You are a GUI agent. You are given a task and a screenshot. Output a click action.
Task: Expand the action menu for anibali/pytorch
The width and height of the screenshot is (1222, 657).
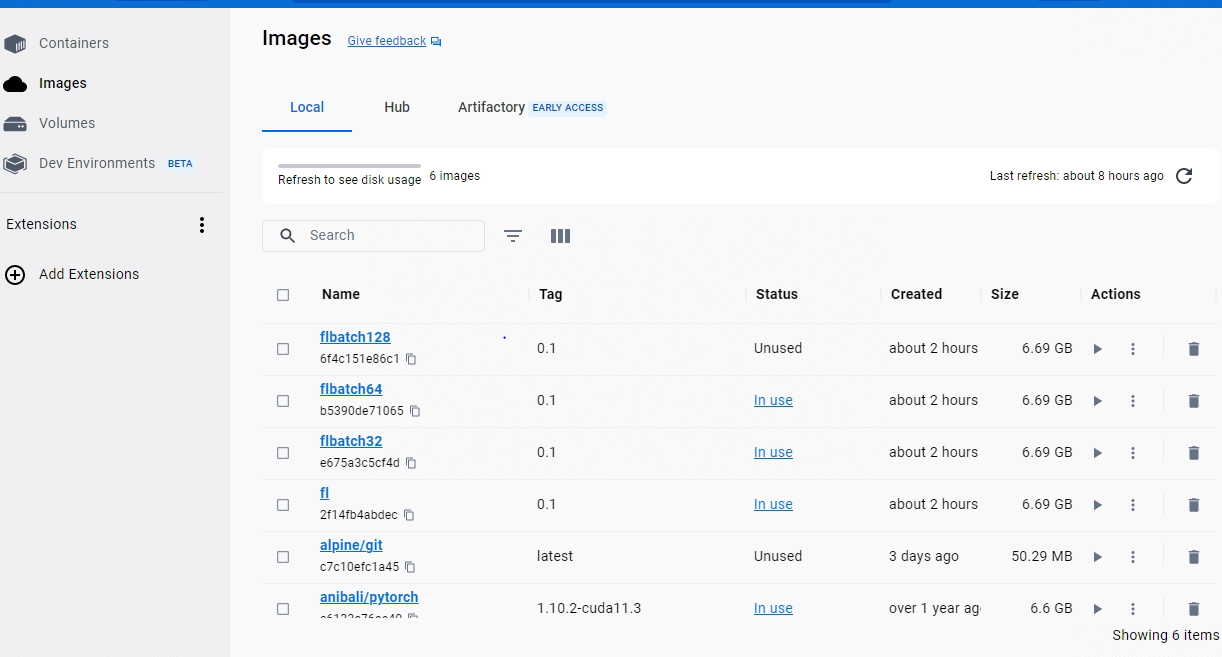point(1133,609)
